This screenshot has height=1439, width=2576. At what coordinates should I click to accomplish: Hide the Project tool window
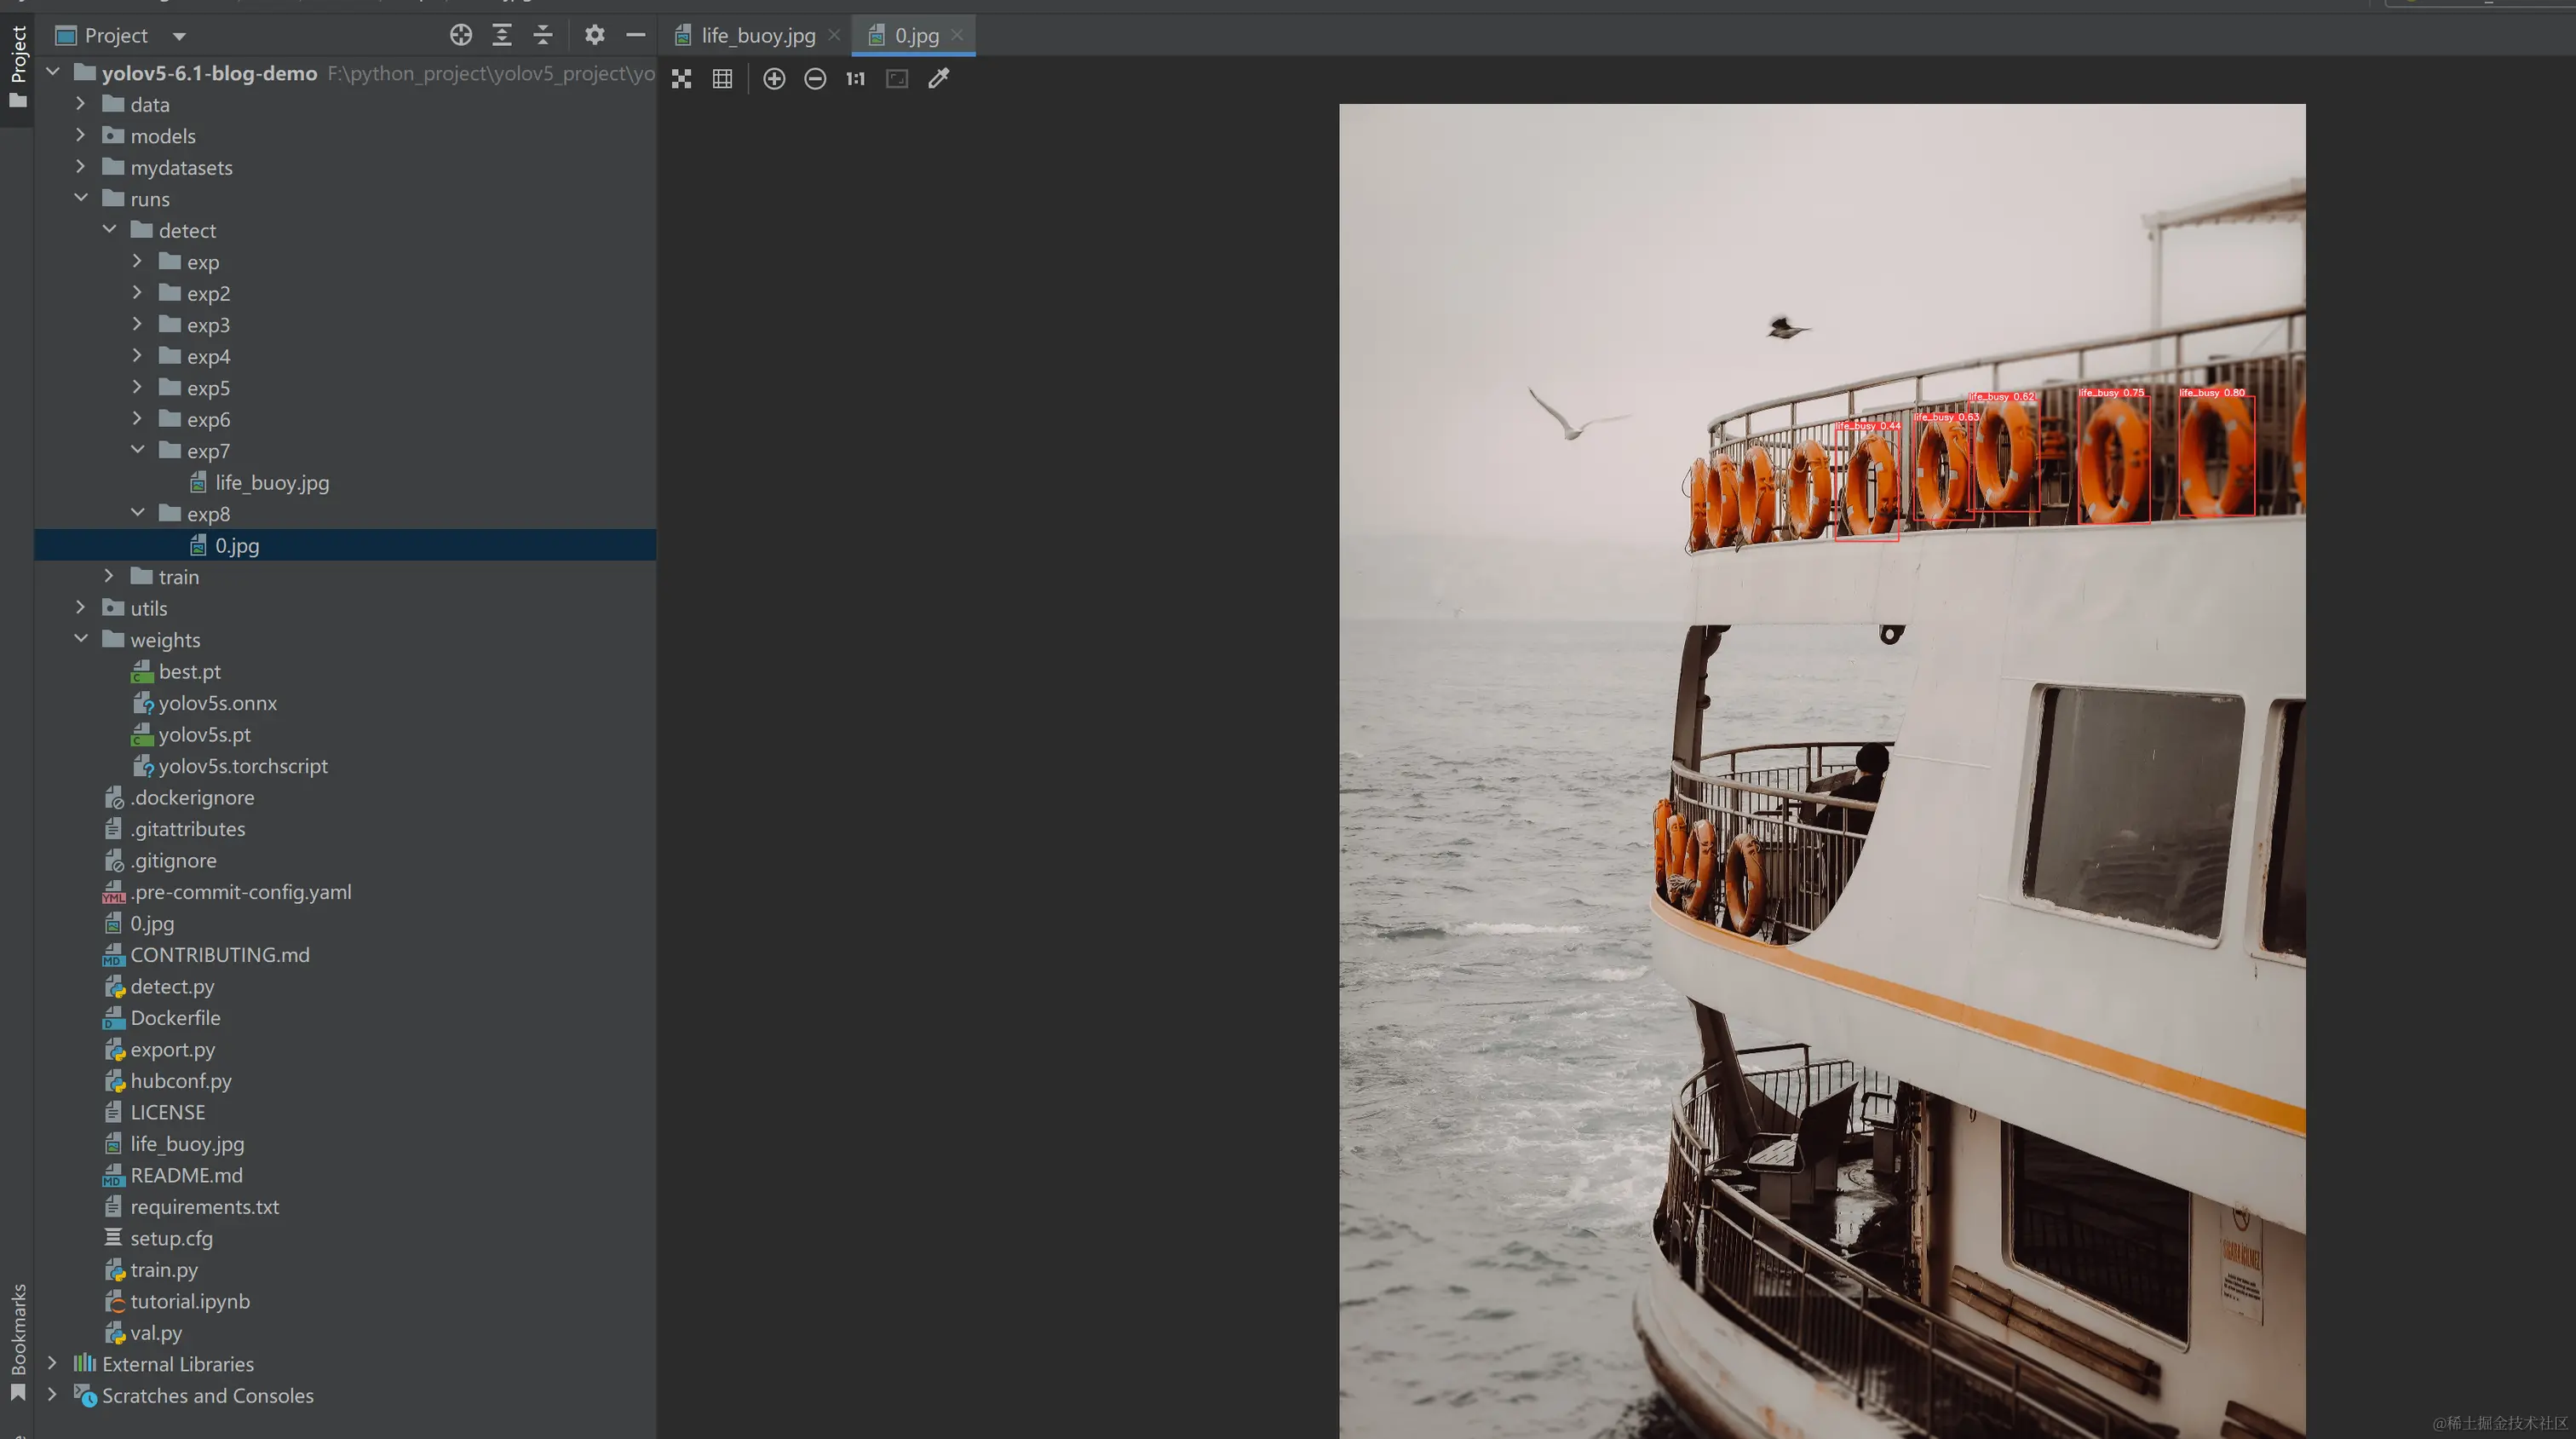pos(635,36)
